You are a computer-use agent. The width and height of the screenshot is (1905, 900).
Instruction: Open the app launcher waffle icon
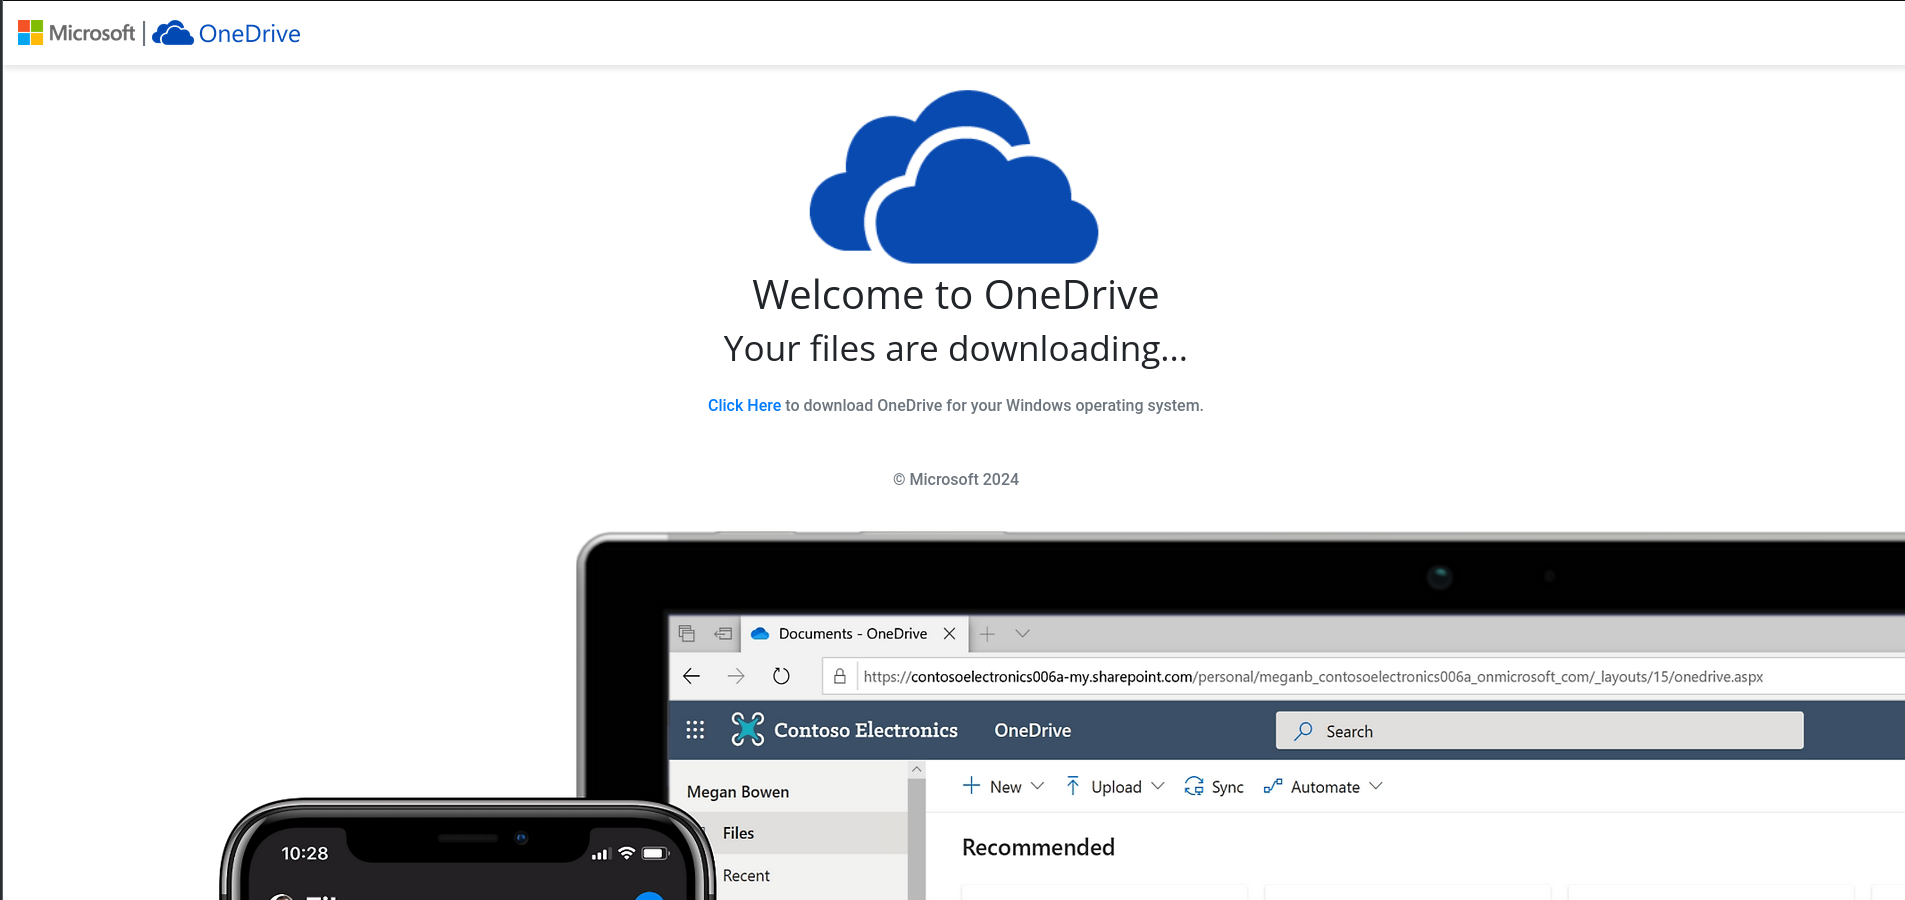696,730
